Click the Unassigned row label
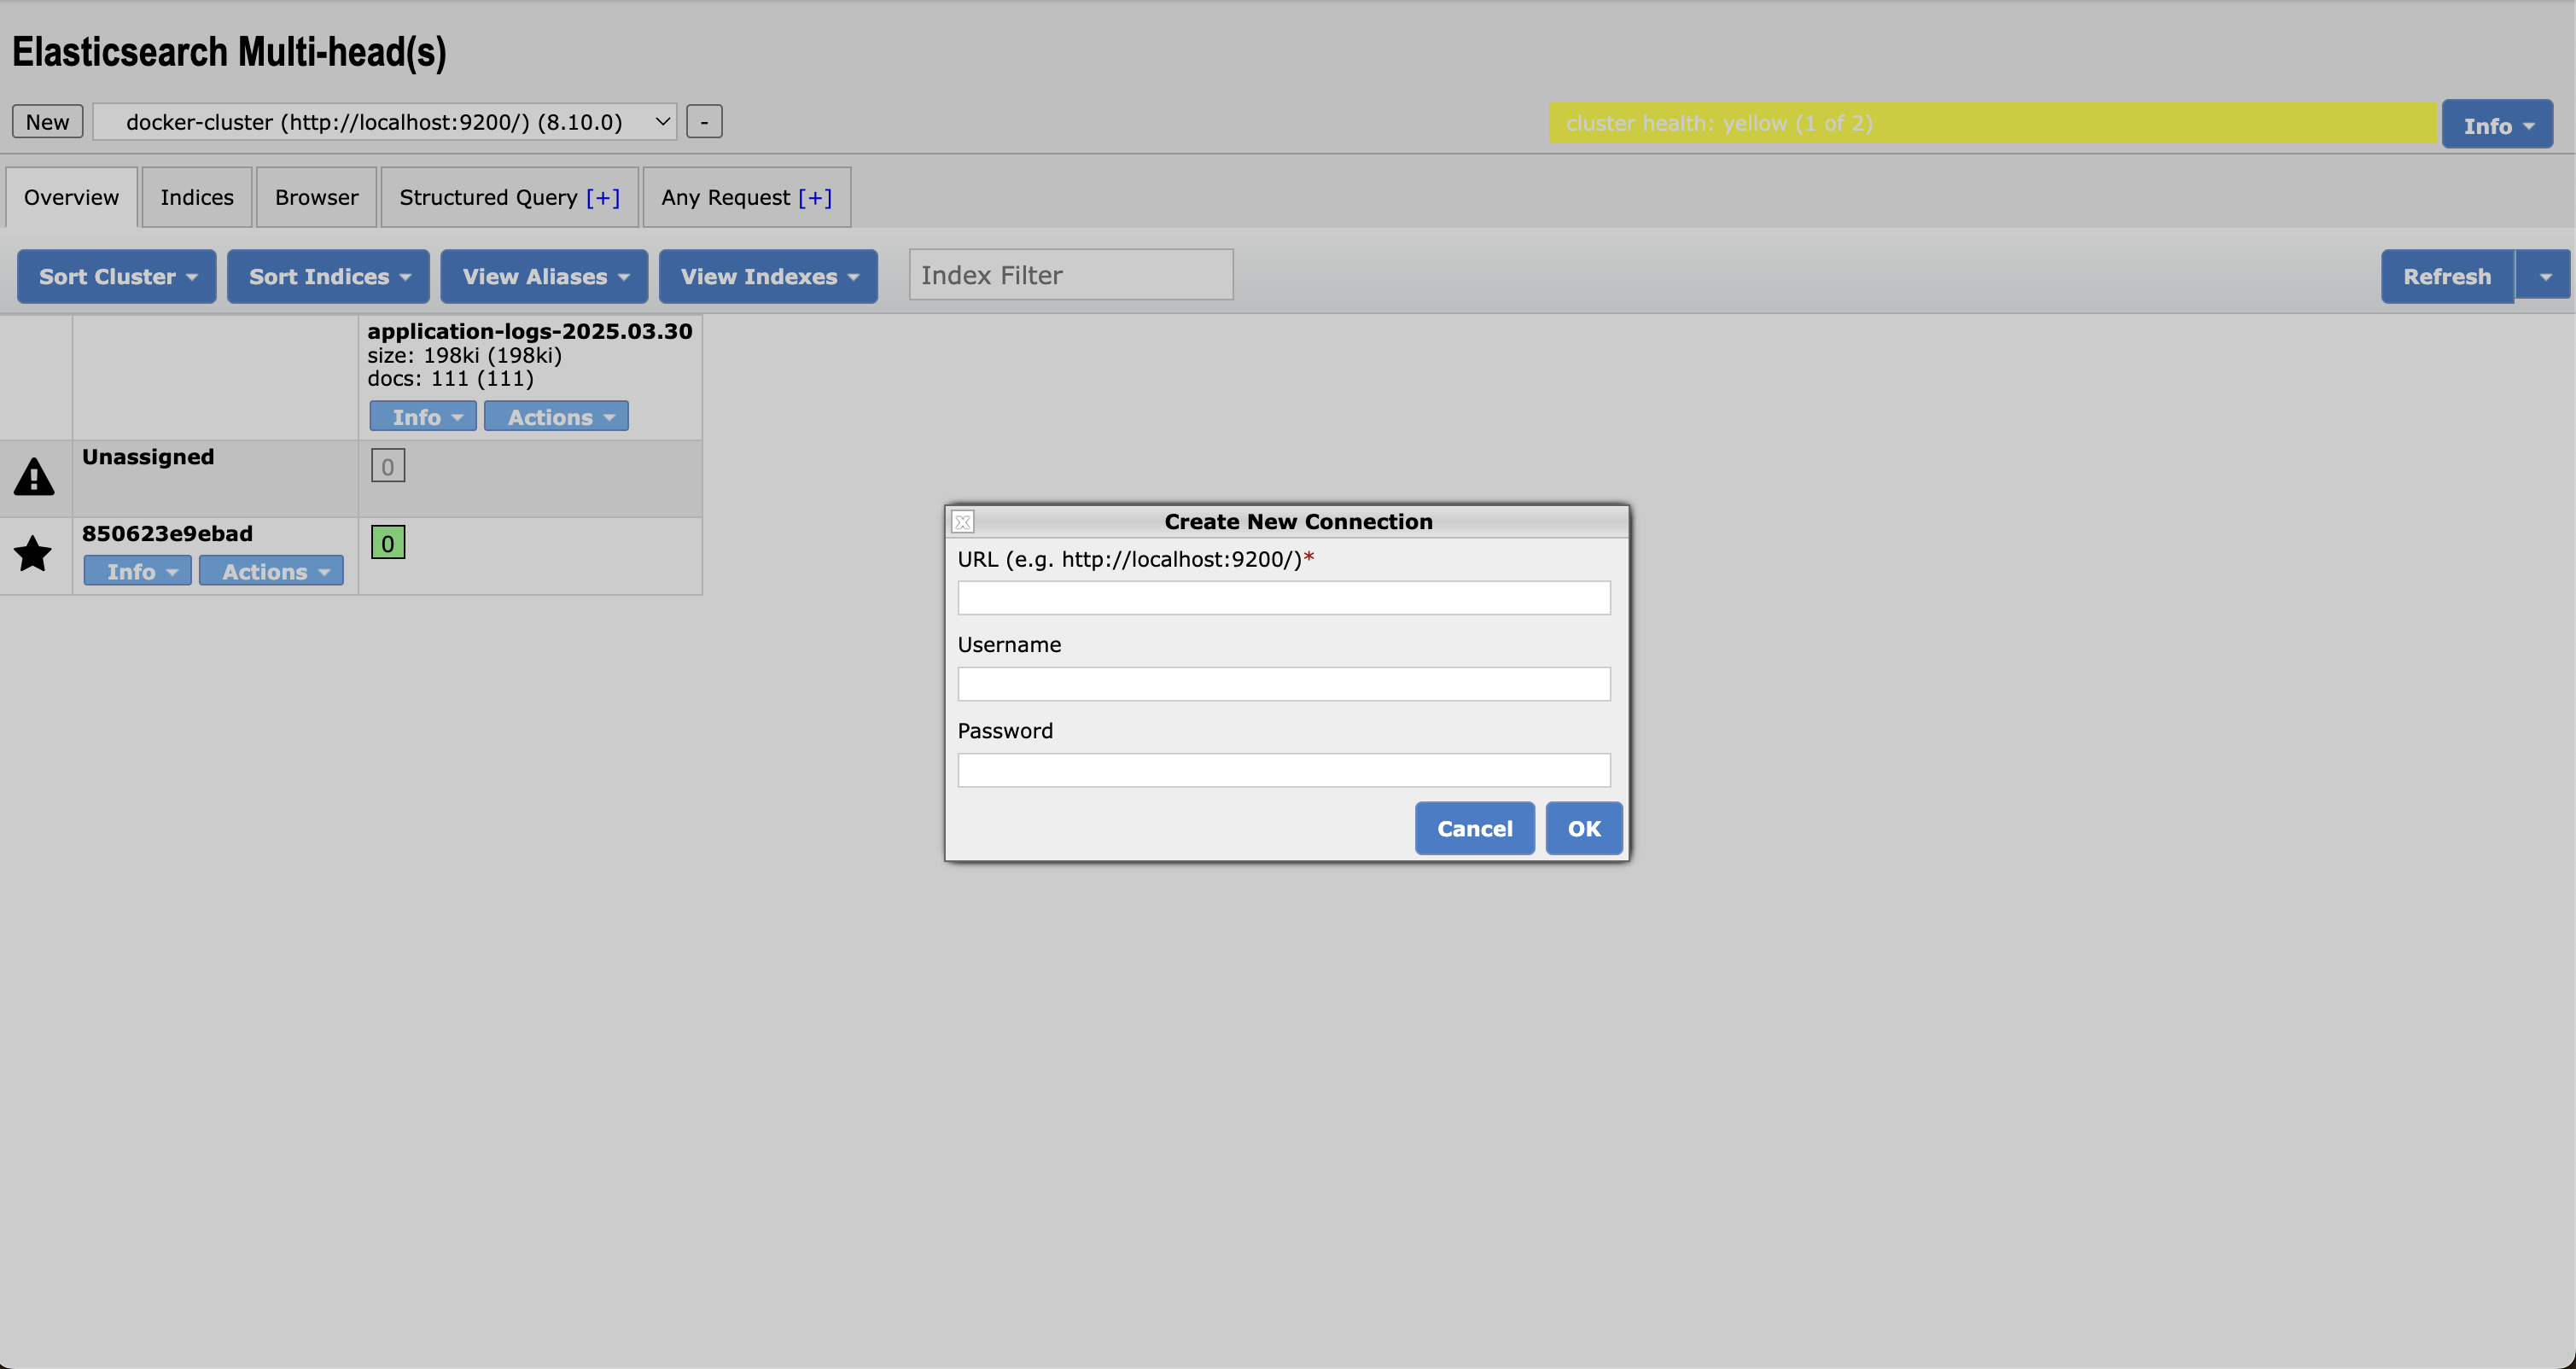 [148, 457]
